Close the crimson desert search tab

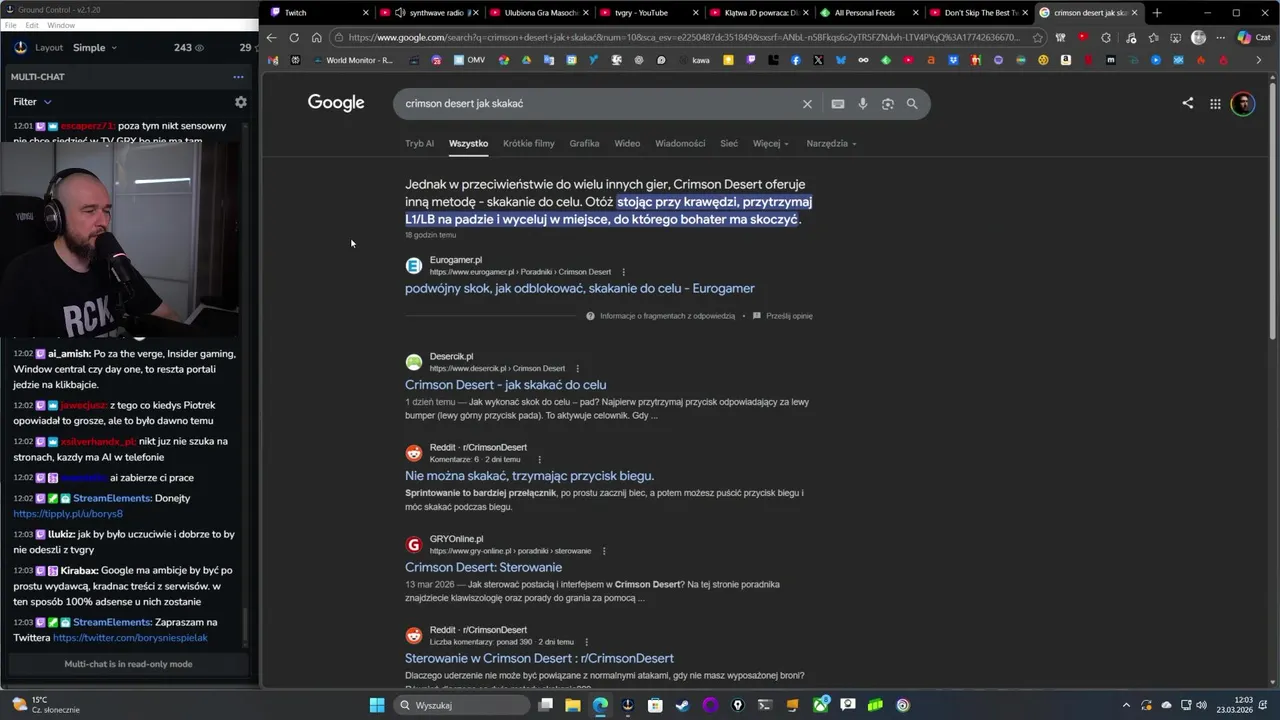coord(1134,13)
